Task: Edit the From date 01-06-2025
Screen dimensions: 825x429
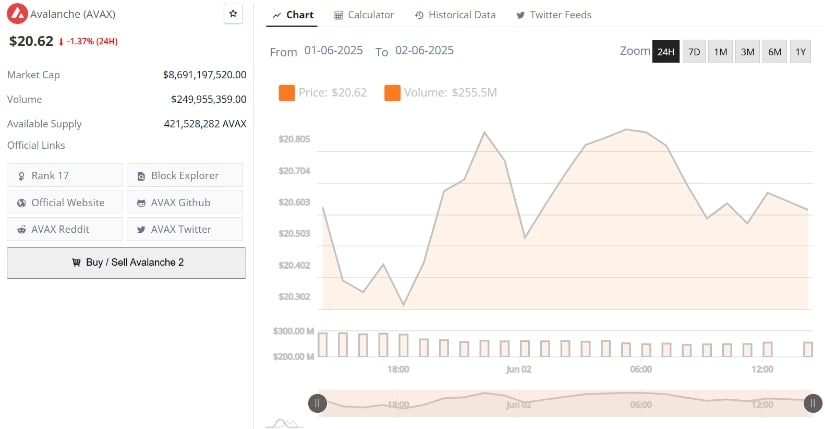Action: [334, 51]
